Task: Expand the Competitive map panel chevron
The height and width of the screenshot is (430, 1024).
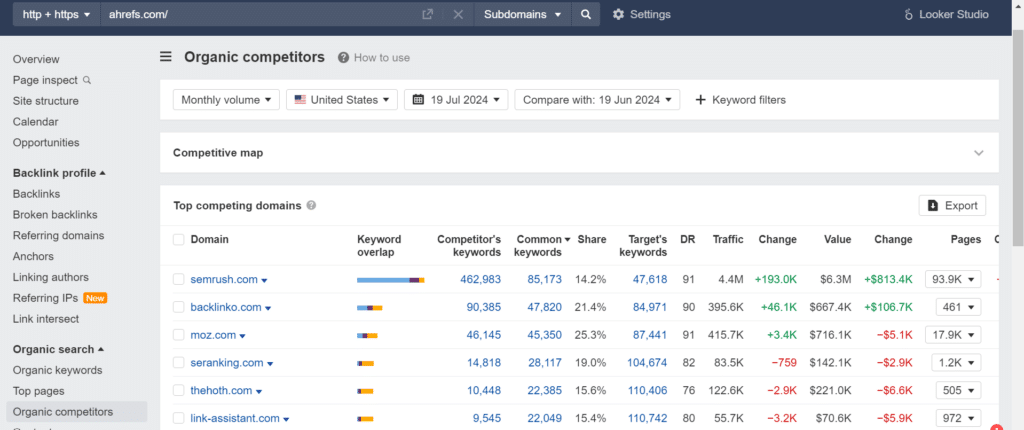Action: (978, 153)
